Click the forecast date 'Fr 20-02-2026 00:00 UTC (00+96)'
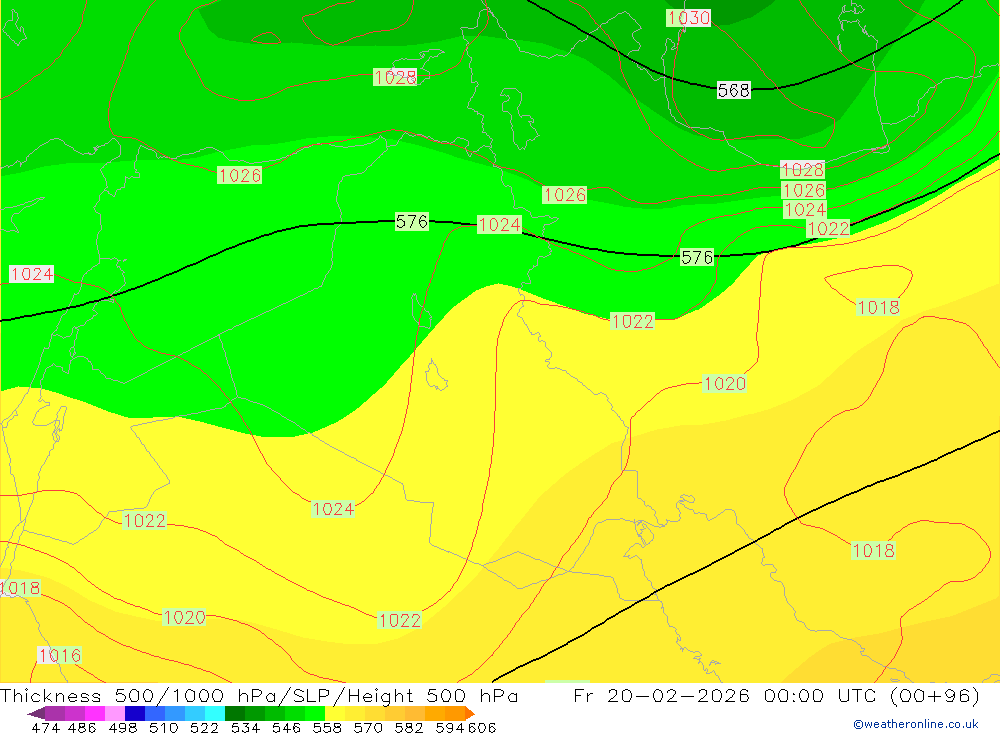Screen dimensions: 1000x733 click(776, 696)
